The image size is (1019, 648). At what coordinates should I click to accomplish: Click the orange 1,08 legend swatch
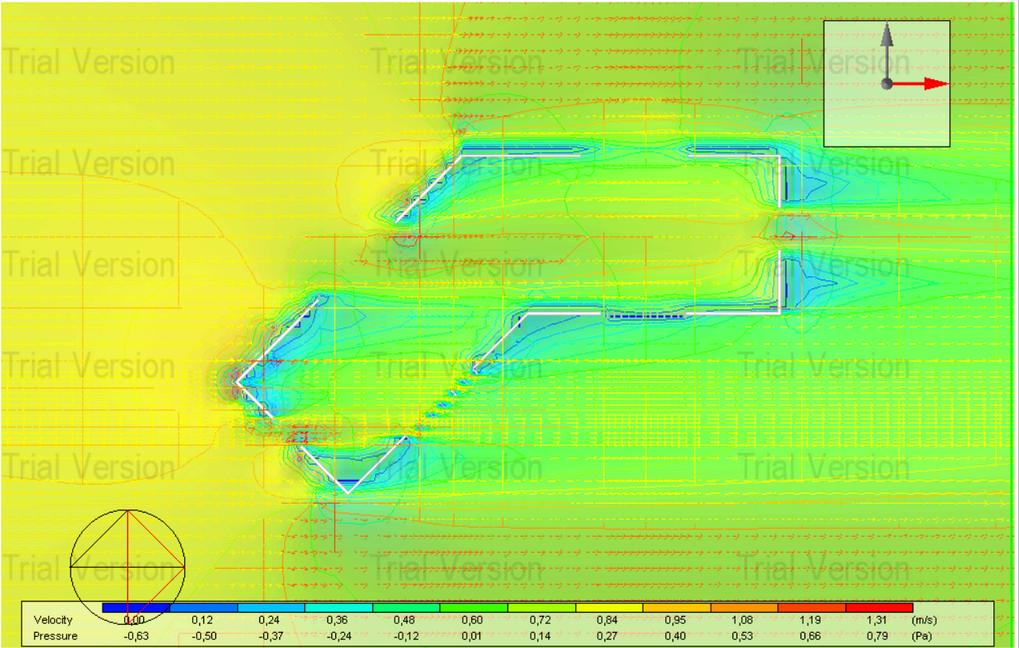(744, 608)
